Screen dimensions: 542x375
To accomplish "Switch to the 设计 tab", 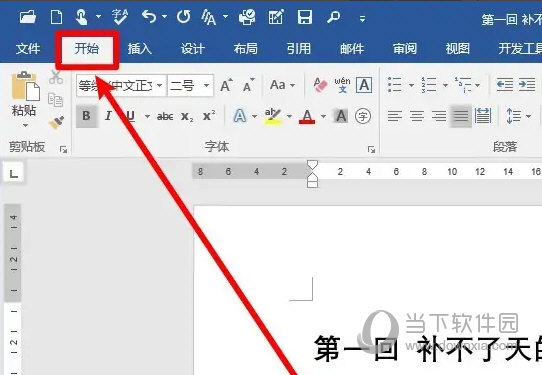I will click(193, 49).
